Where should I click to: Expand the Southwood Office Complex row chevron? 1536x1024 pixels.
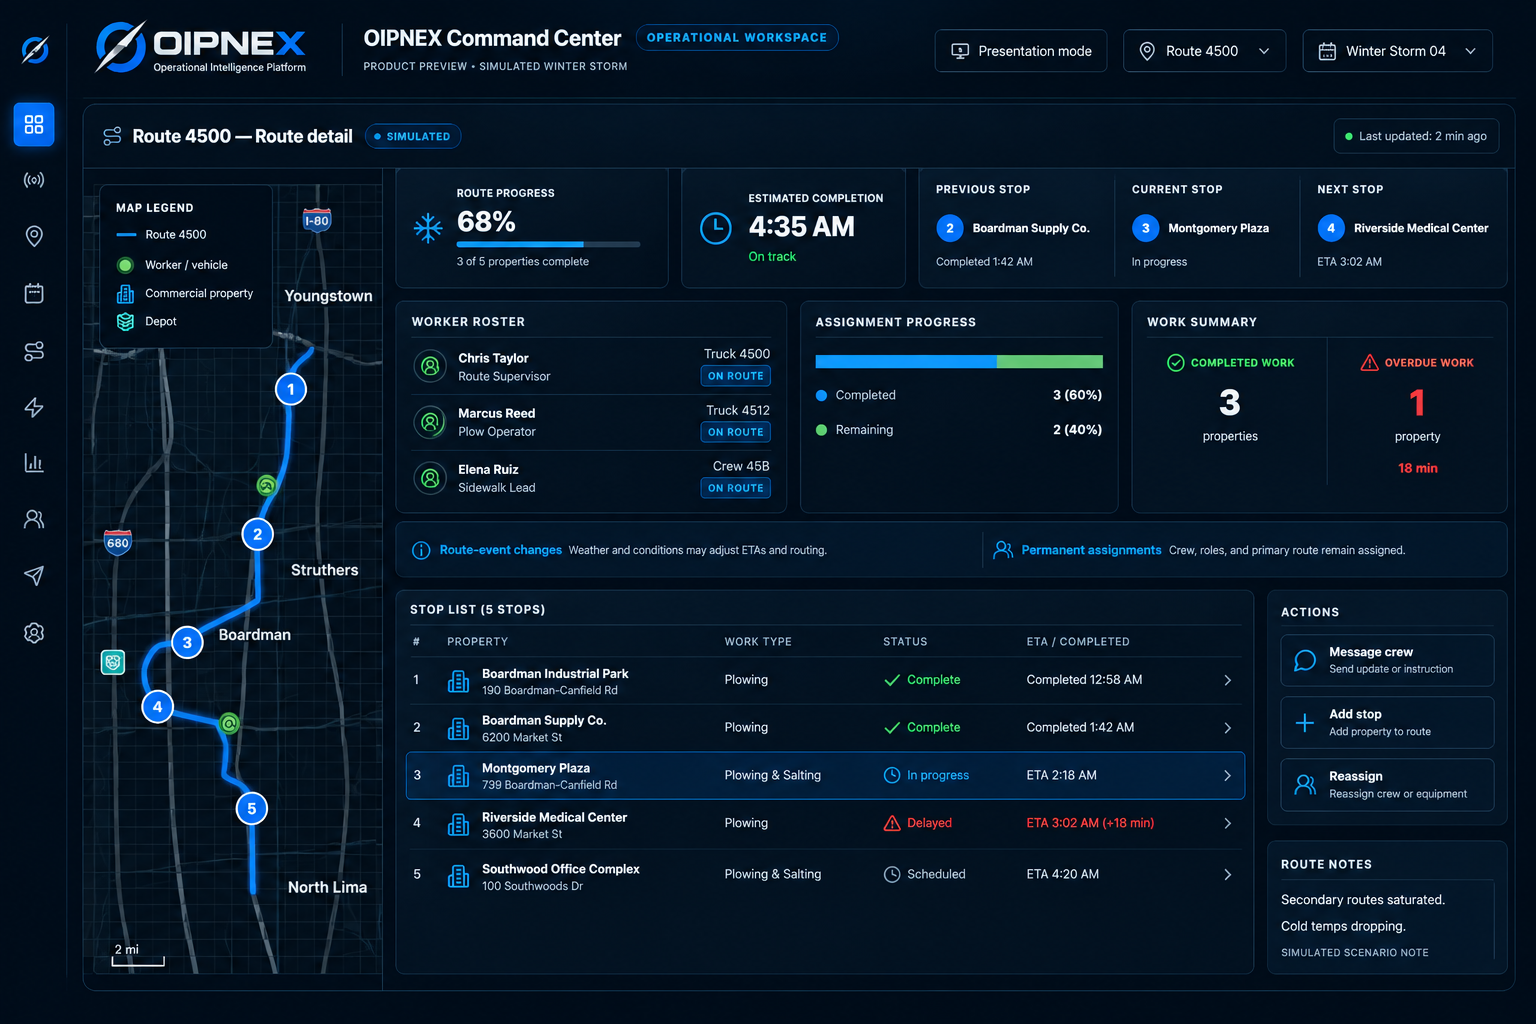click(x=1227, y=874)
